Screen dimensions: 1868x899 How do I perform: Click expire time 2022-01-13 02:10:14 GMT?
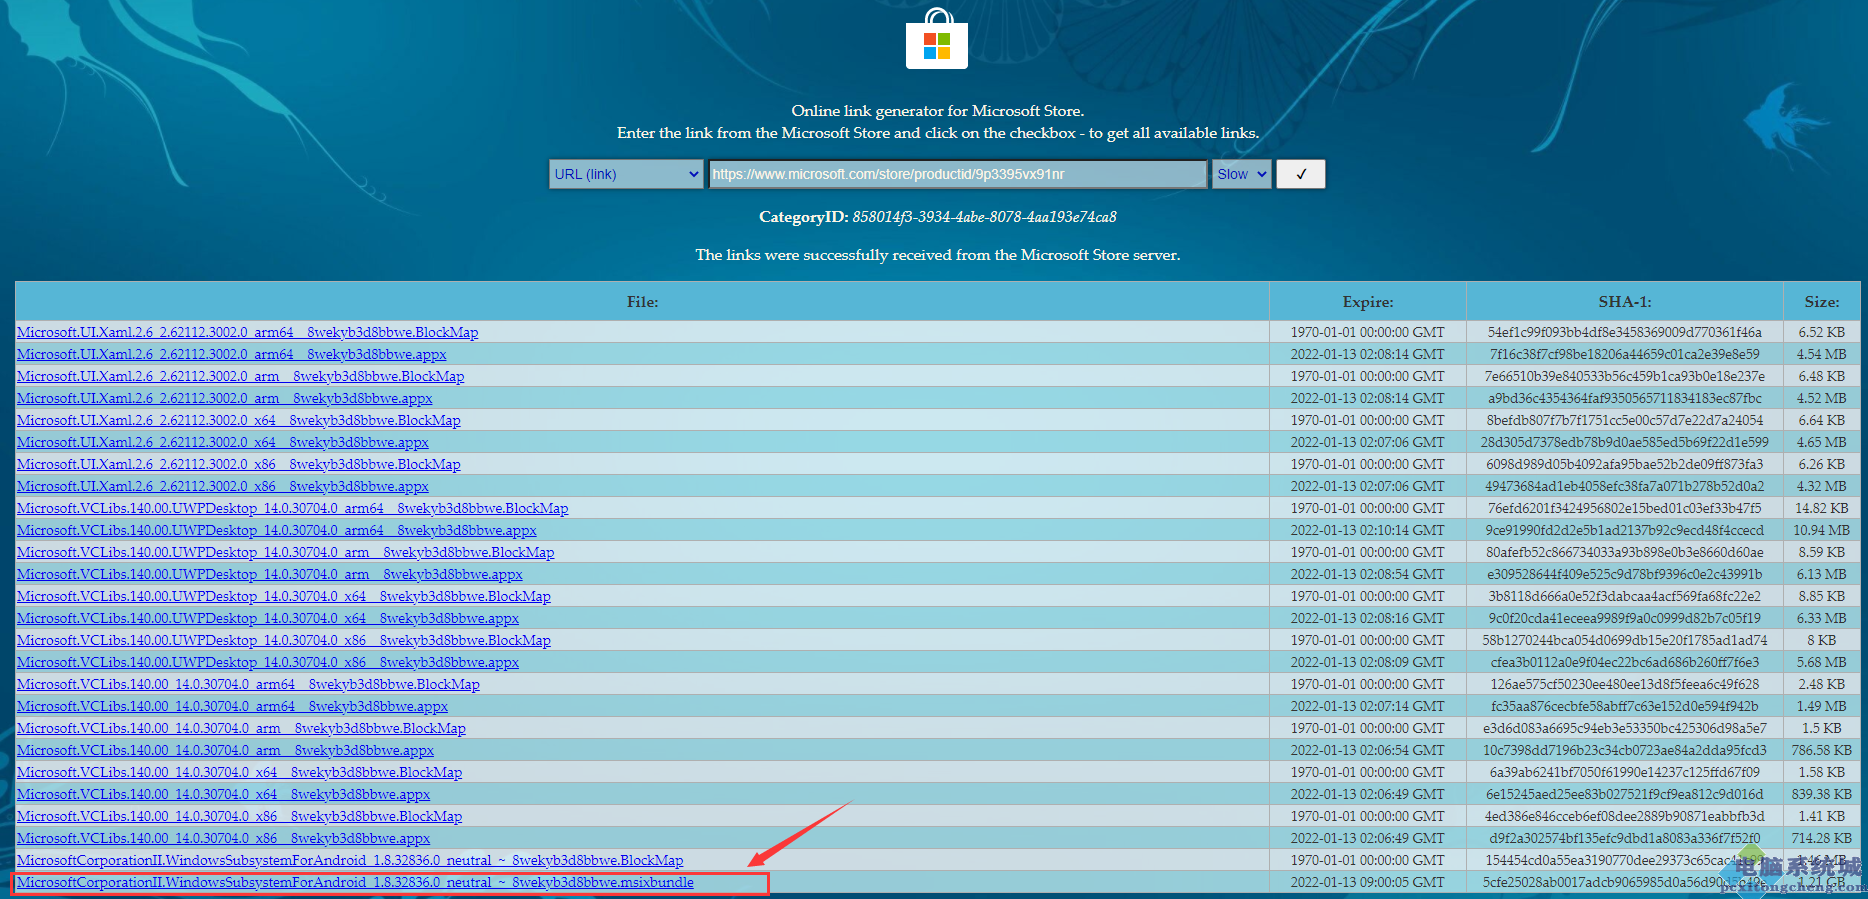pyautogui.click(x=1367, y=530)
